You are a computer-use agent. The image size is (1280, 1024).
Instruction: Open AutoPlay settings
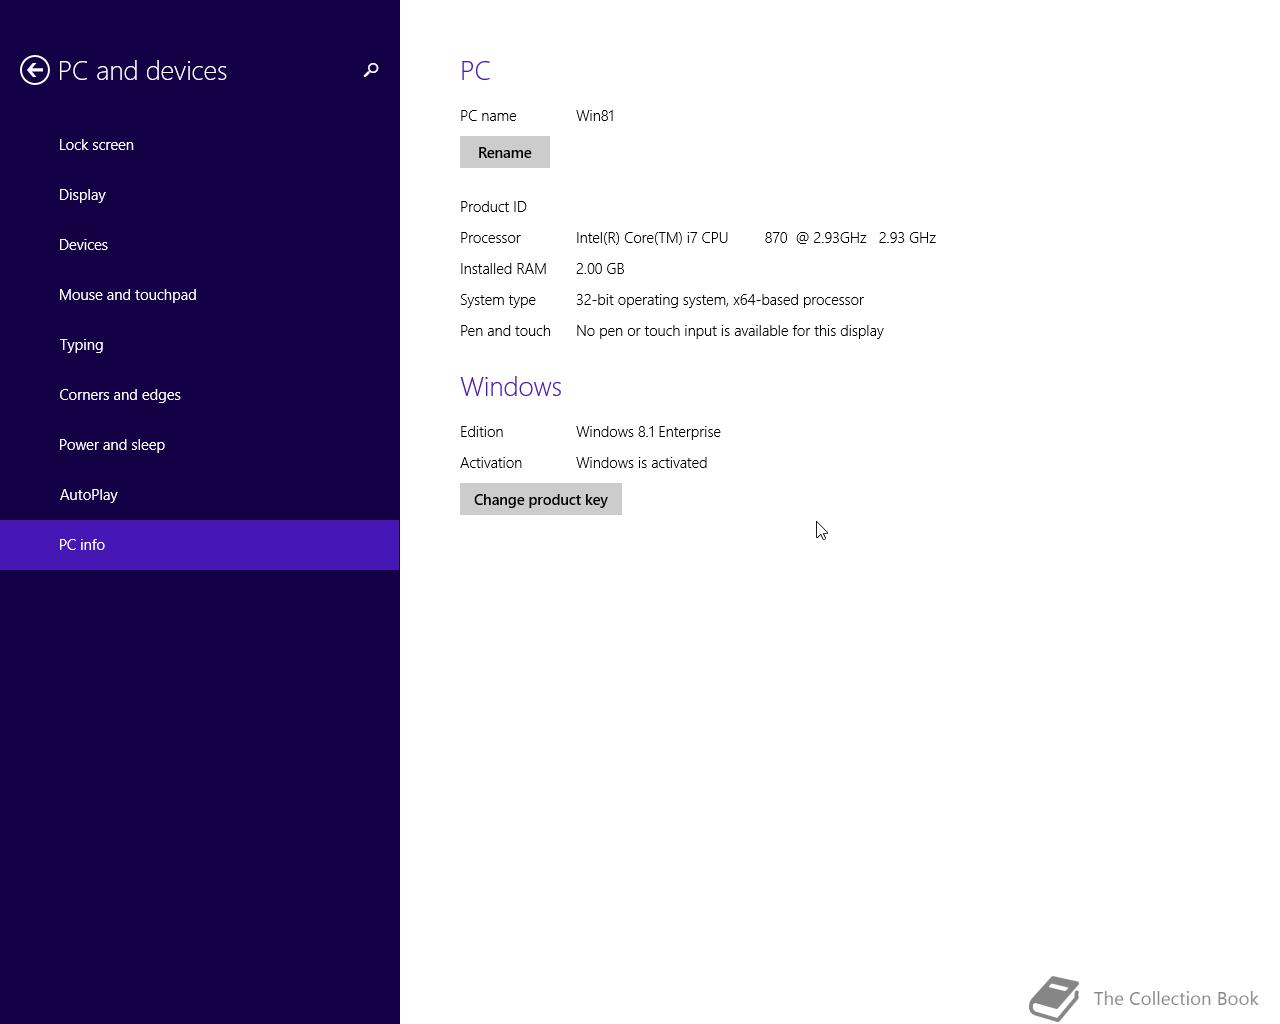[199, 495]
